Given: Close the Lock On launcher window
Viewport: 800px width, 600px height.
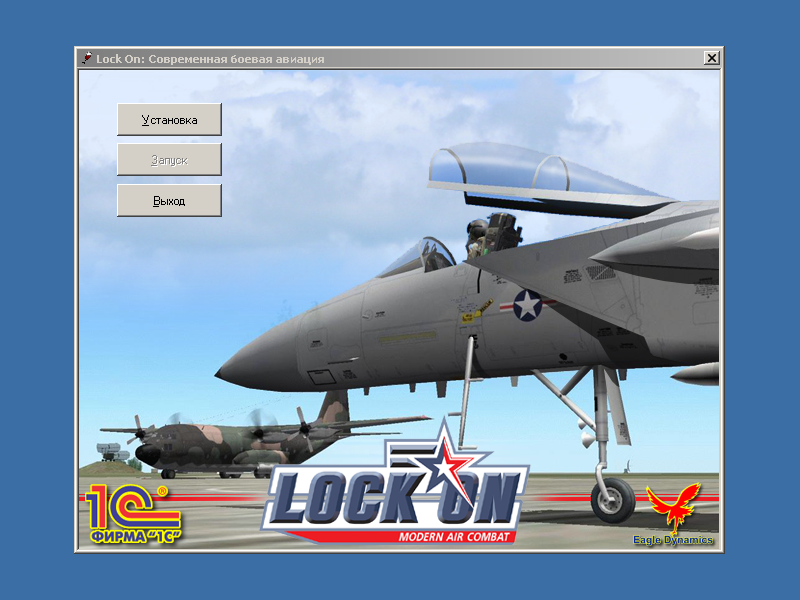Looking at the screenshot, I should [x=711, y=58].
